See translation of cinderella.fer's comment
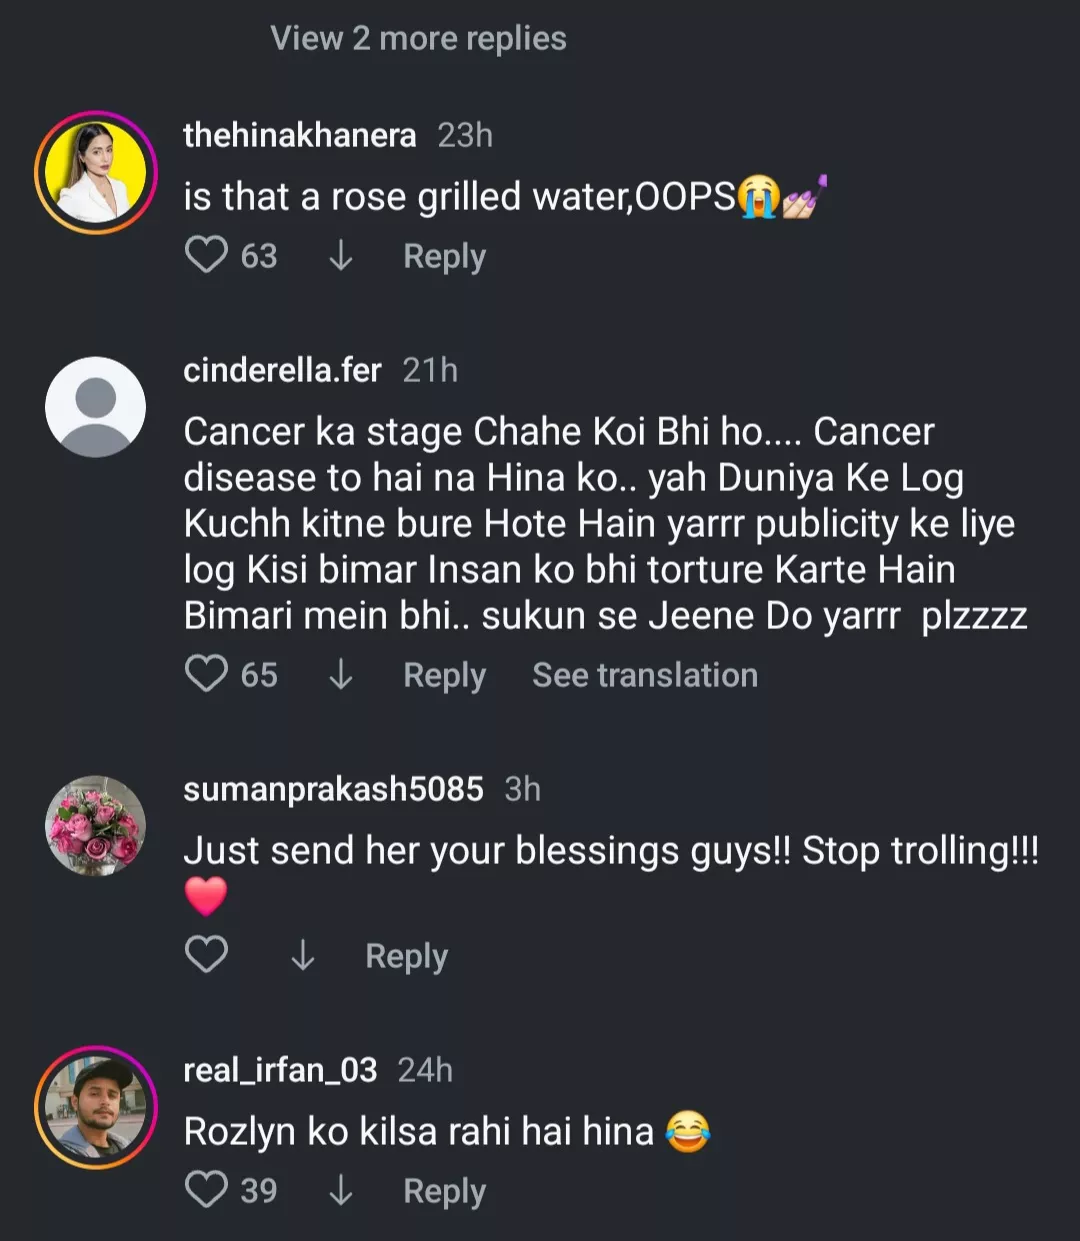 coord(644,675)
